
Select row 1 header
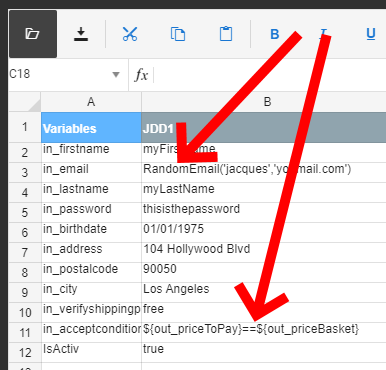point(25,127)
